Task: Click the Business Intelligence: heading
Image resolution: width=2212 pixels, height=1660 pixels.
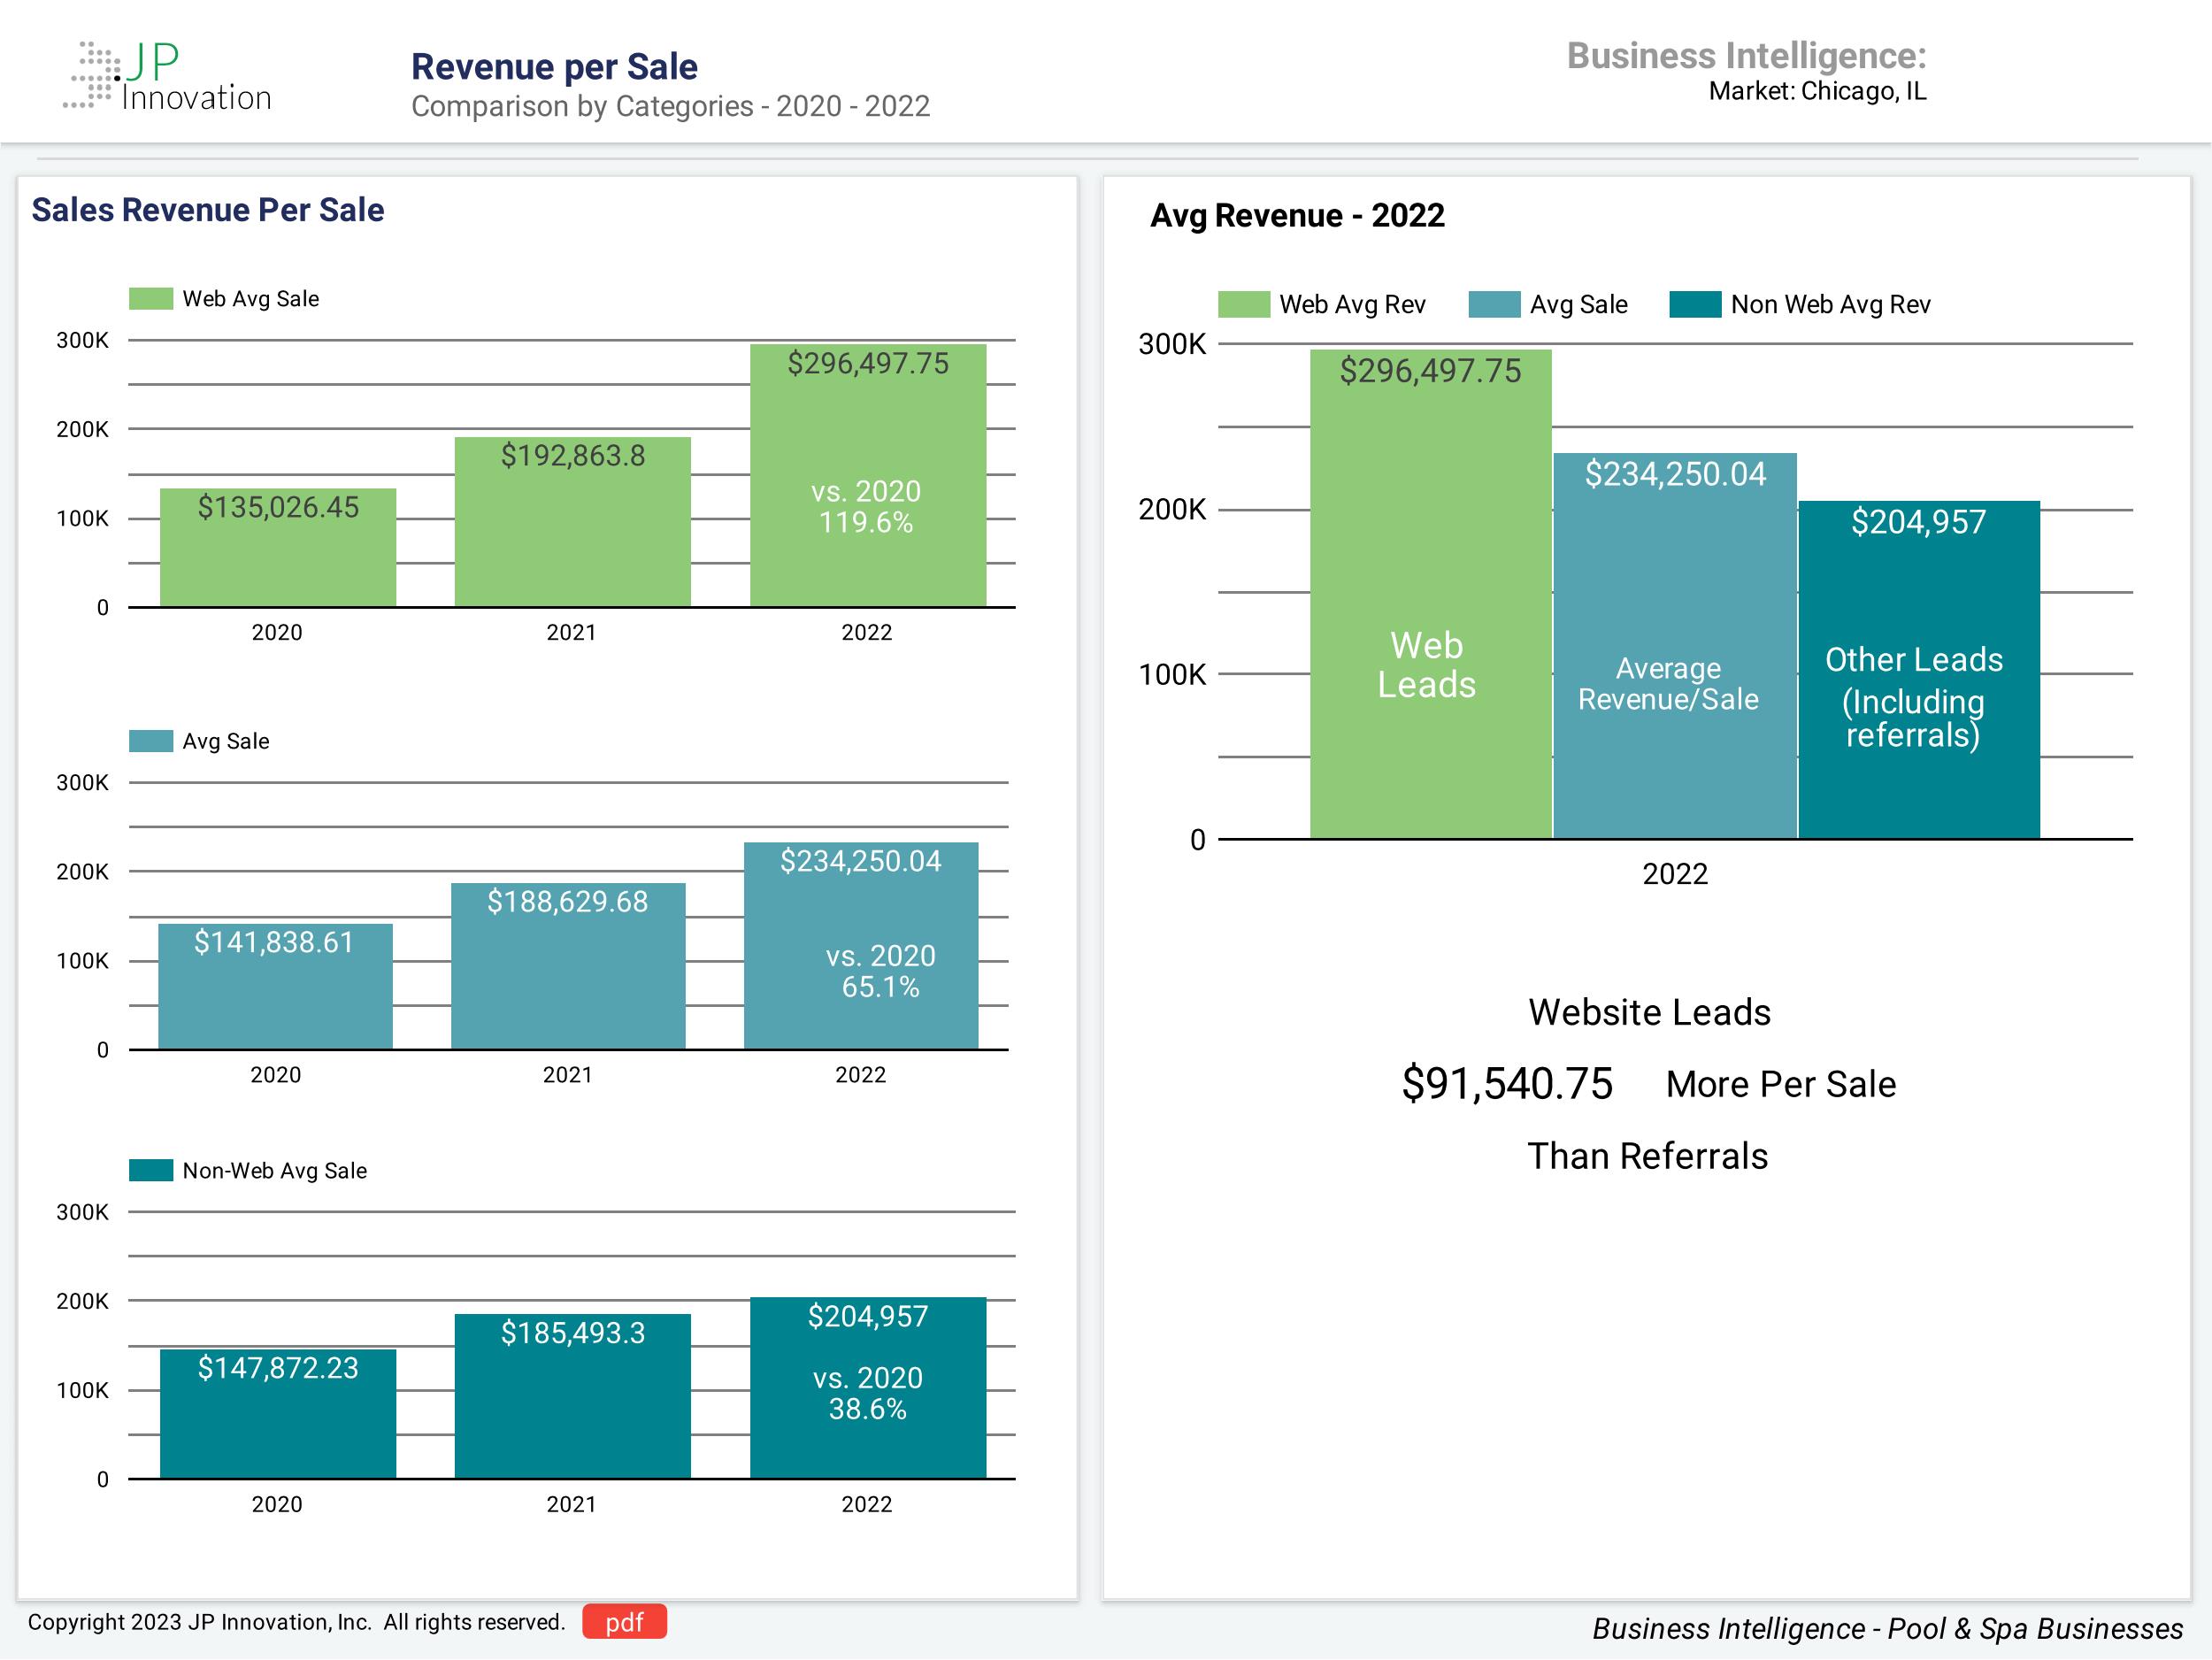Action: pos(1746,56)
